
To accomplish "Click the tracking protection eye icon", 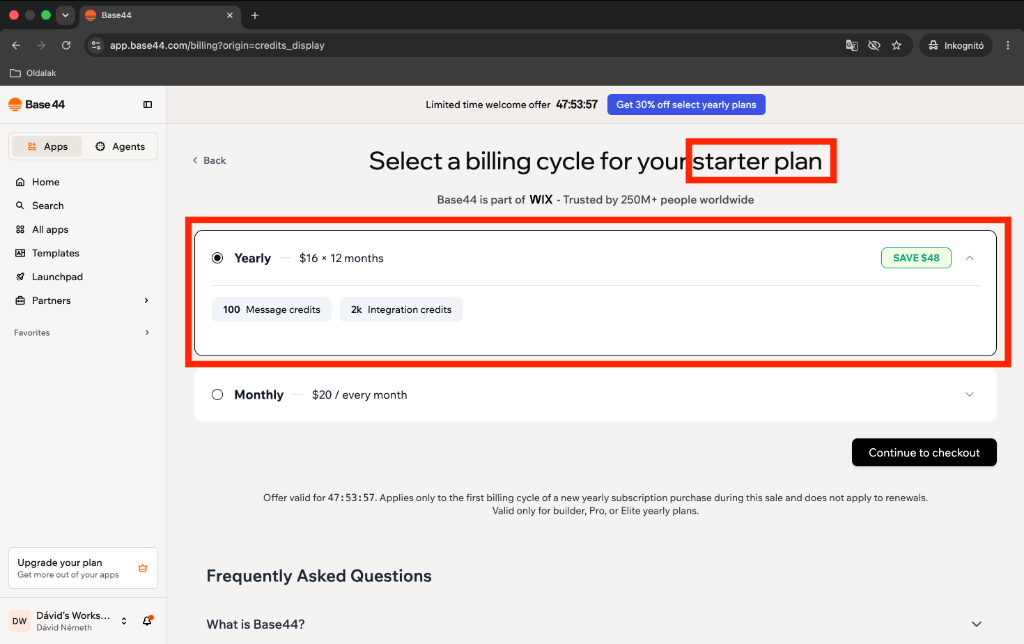I will pyautogui.click(x=874, y=45).
